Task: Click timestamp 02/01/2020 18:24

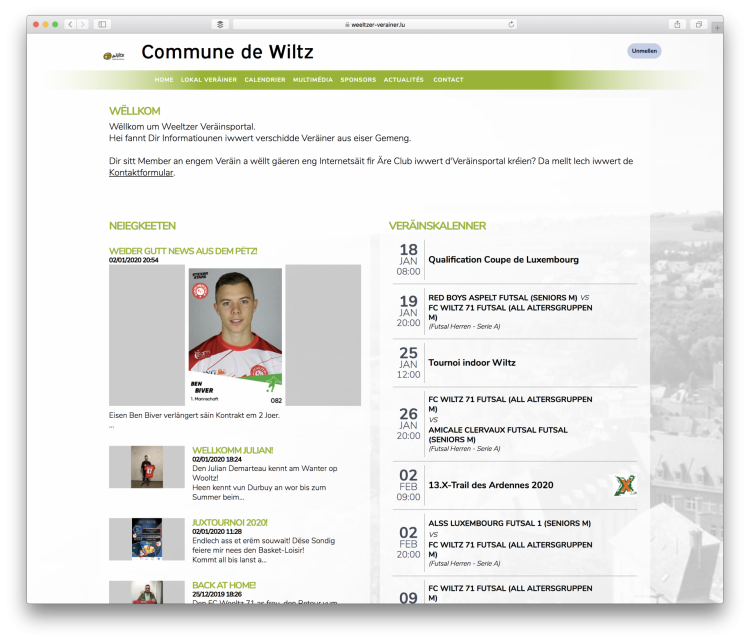Action: 217,459
